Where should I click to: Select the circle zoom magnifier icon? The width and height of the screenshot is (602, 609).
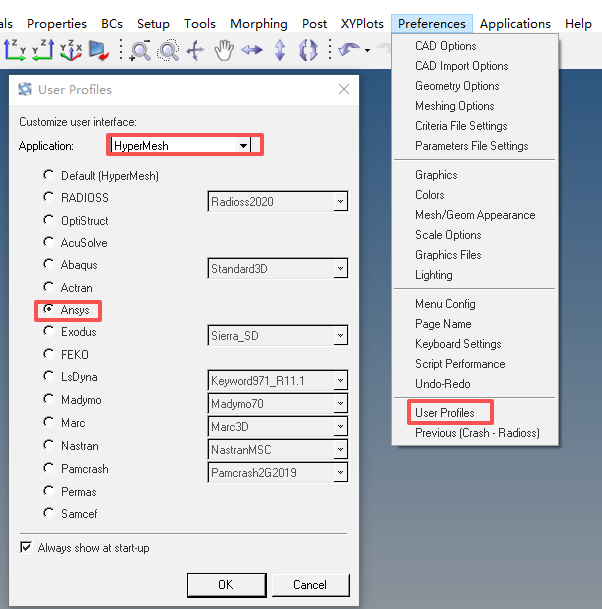tap(168, 50)
